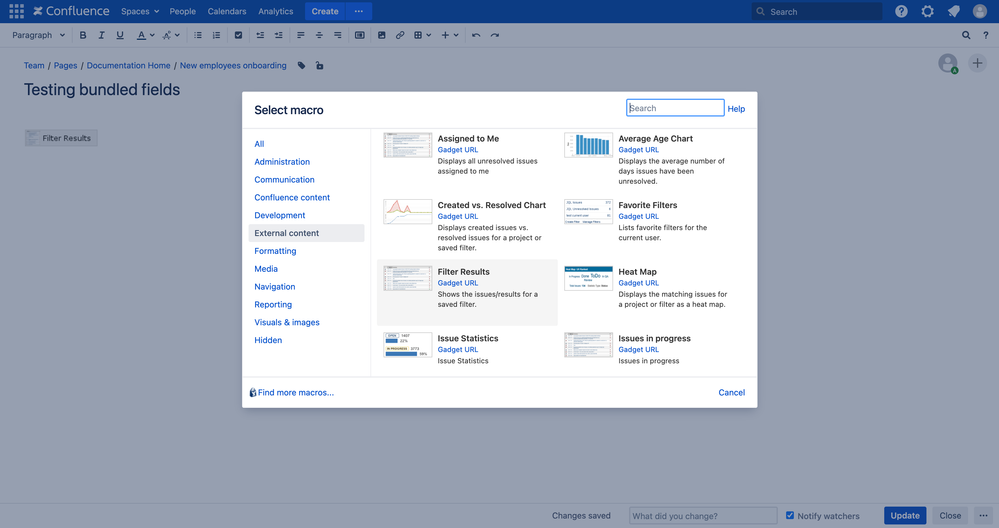Outdent the current paragraph
The width and height of the screenshot is (999, 528).
260,35
